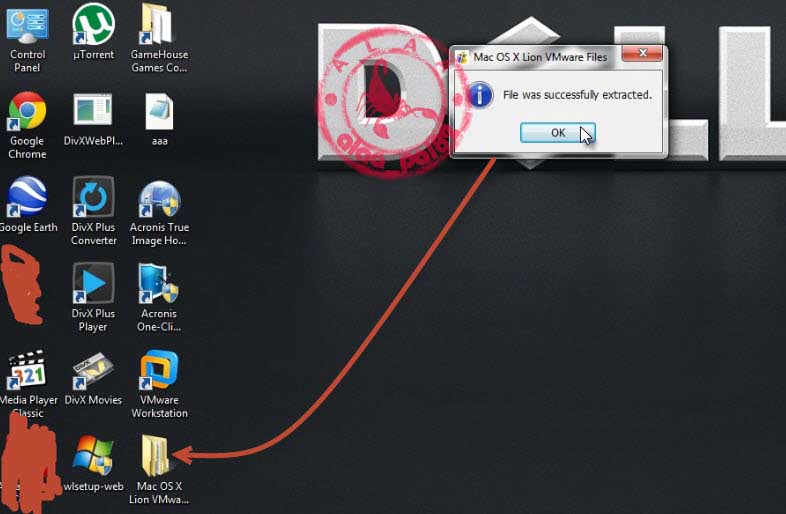Open the Media Player Classic shortcut
Viewport: 786px width, 514px height.
point(28,384)
